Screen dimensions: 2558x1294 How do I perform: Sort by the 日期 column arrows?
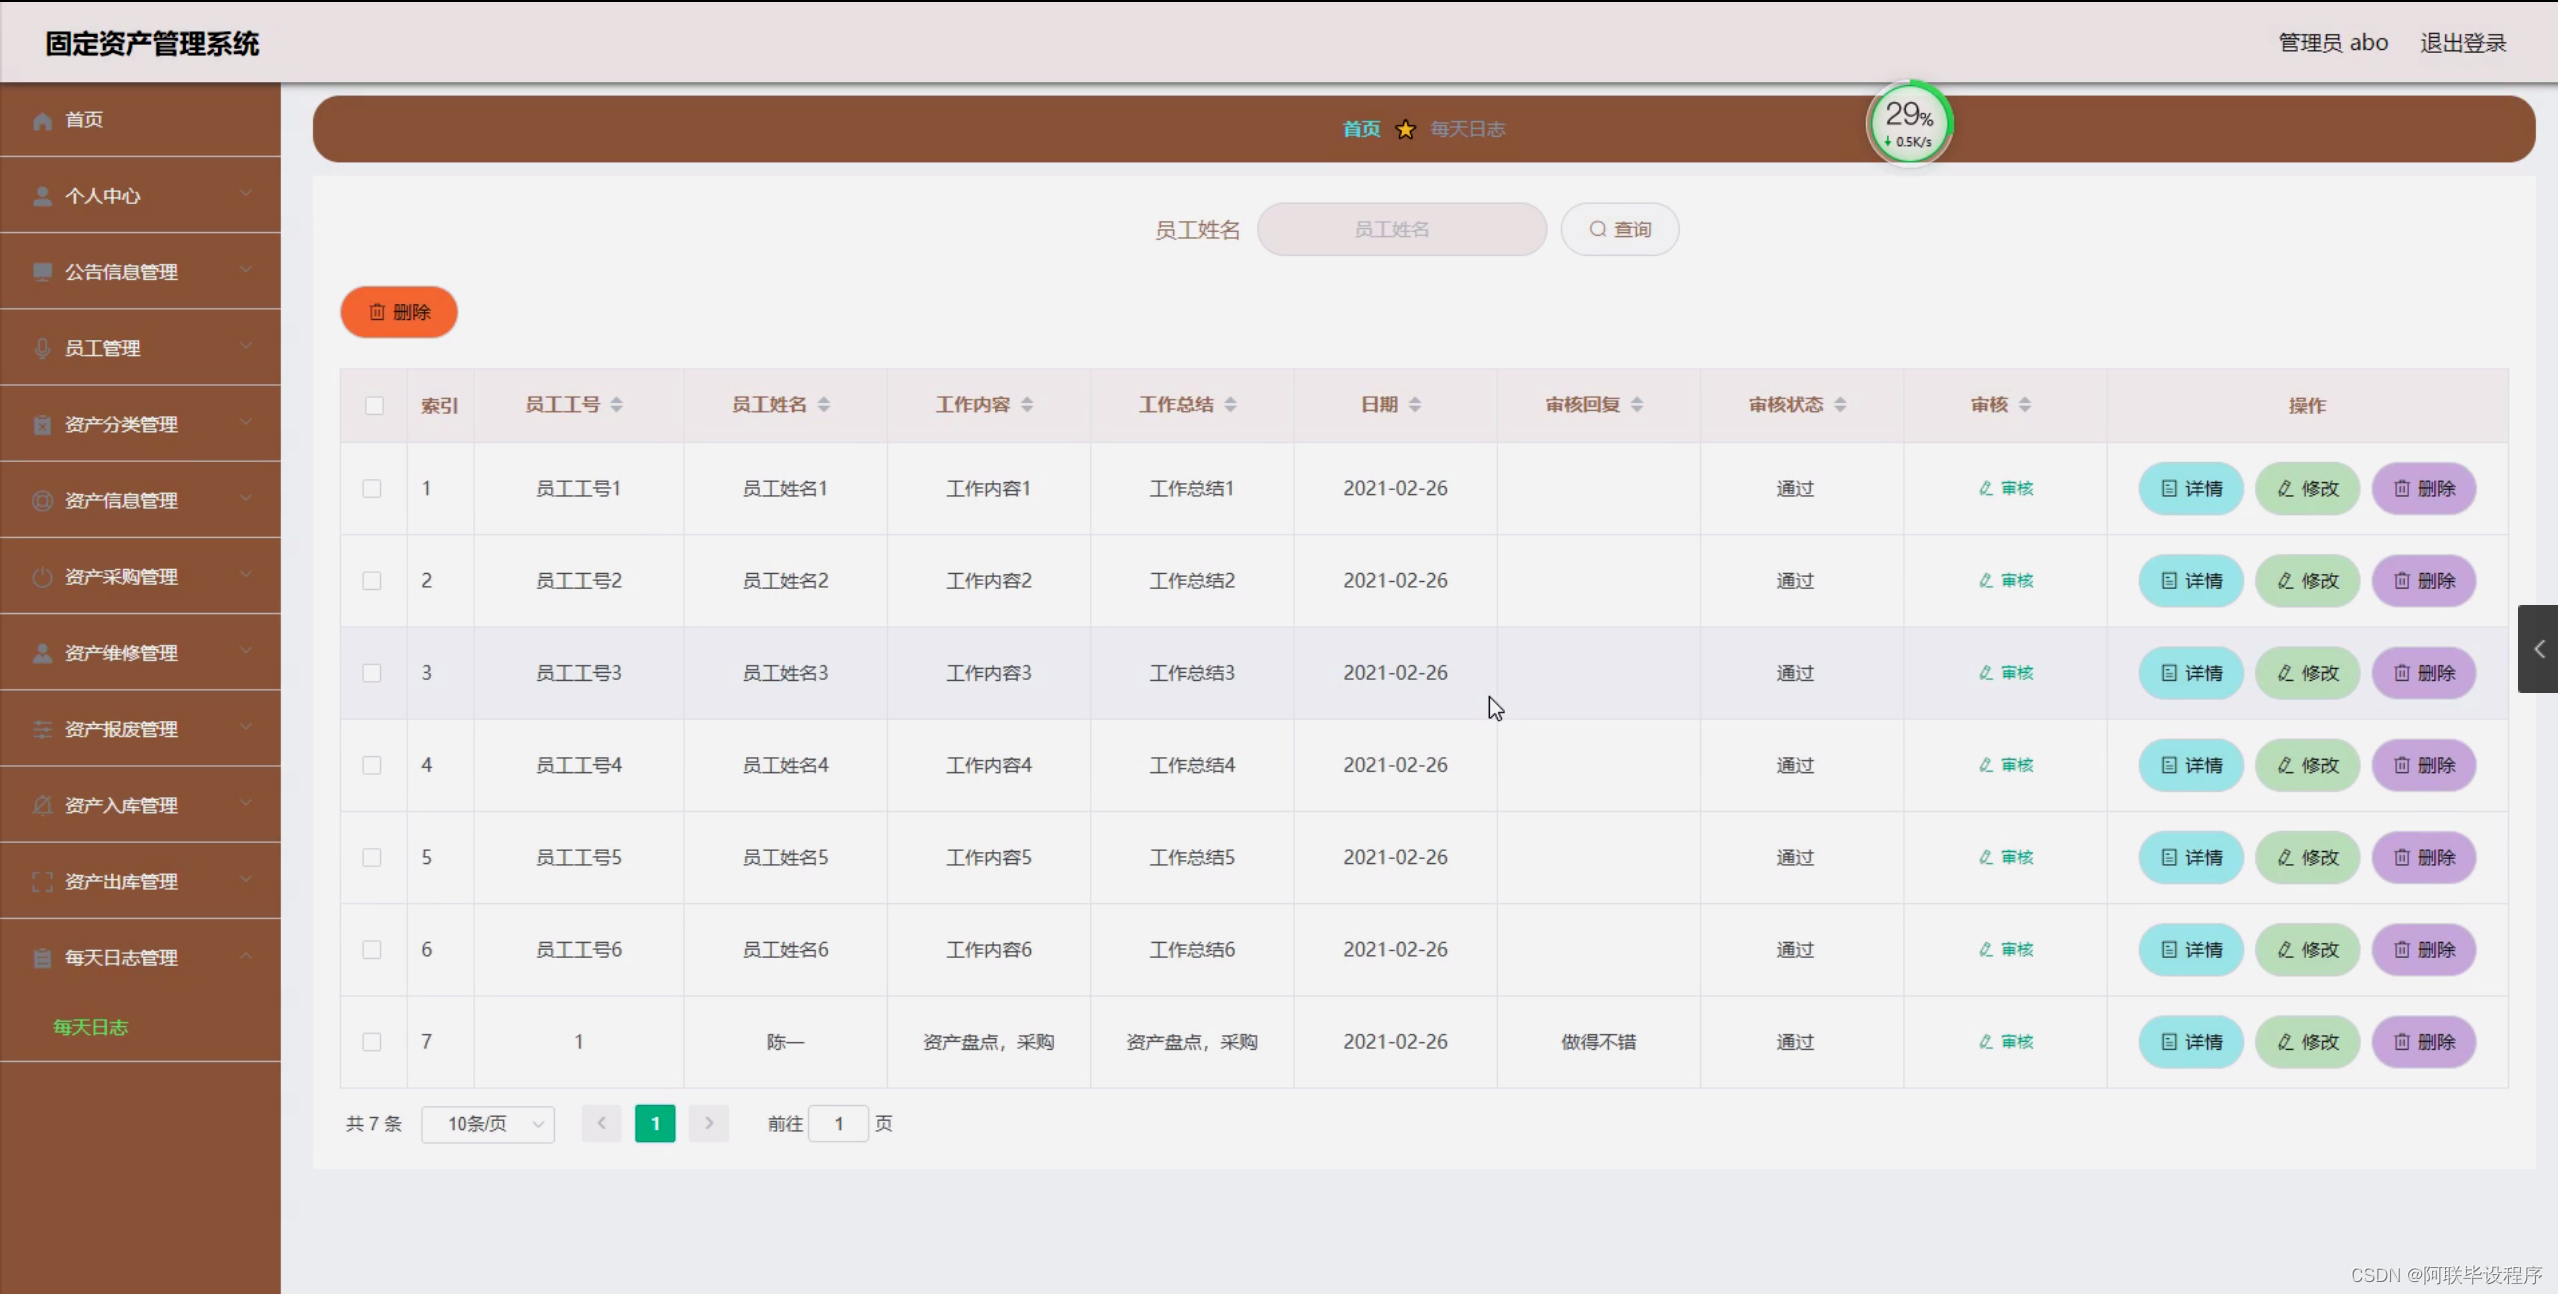(x=1414, y=404)
